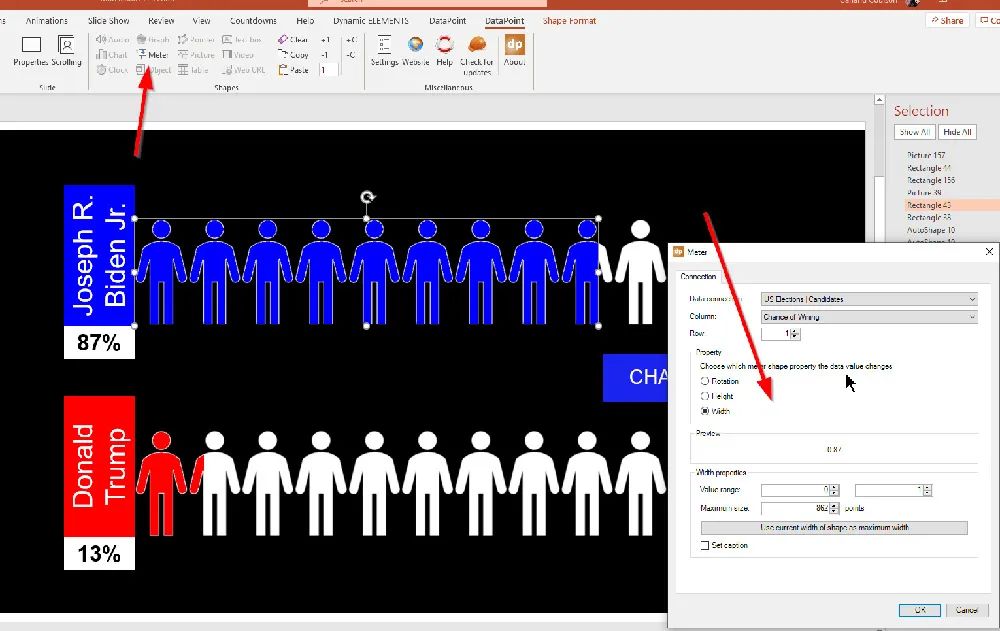Enable the Set caption checkbox
Image resolution: width=1000 pixels, height=631 pixels.
705,545
